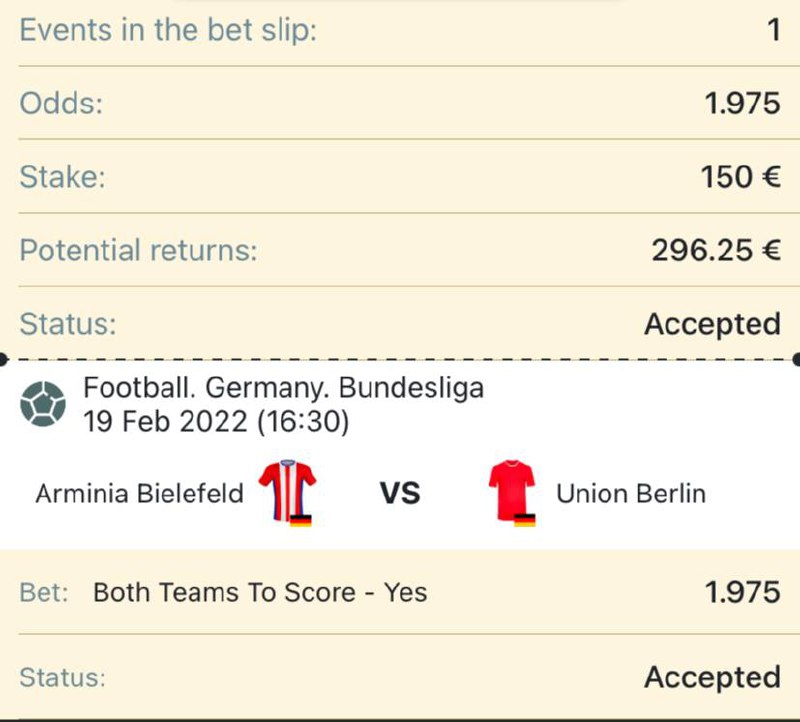Click the Events in the bet slip count
This screenshot has width=800, height=722.
(774, 30)
